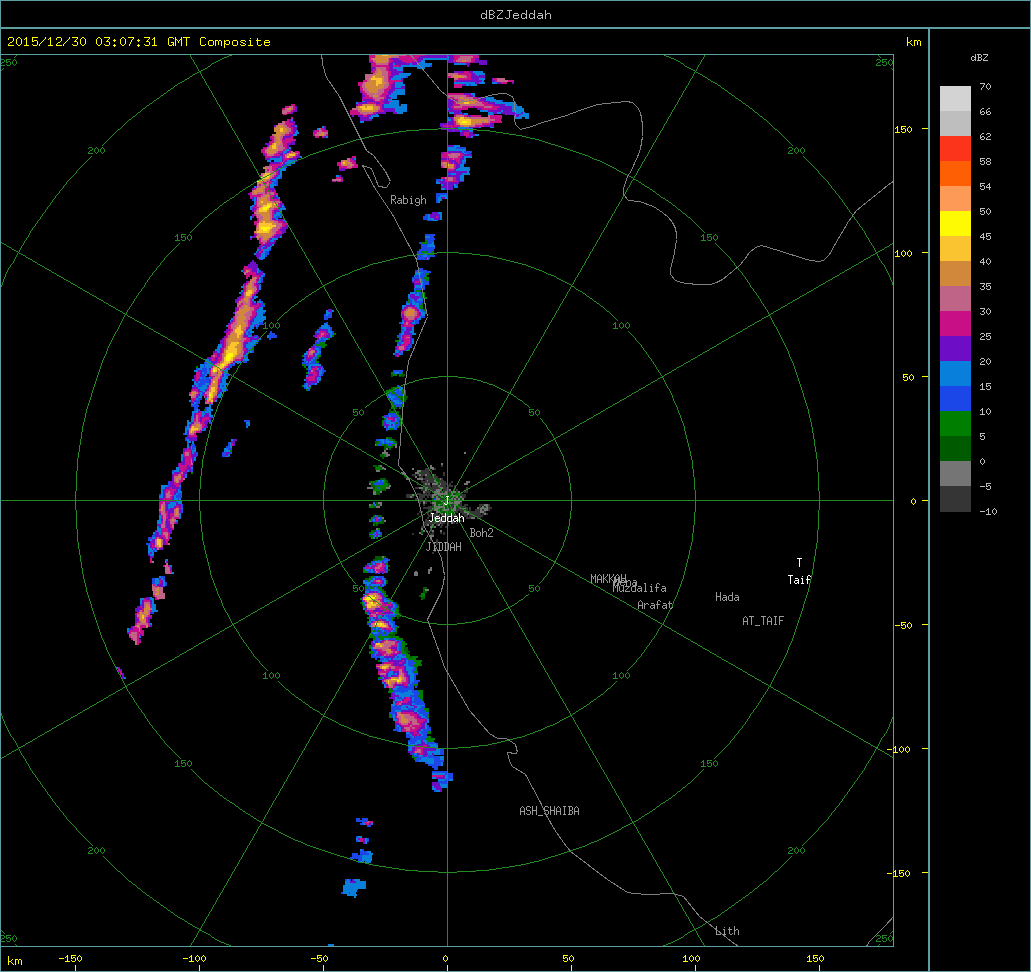Click the 66 value on the dBZ scale

click(985, 111)
